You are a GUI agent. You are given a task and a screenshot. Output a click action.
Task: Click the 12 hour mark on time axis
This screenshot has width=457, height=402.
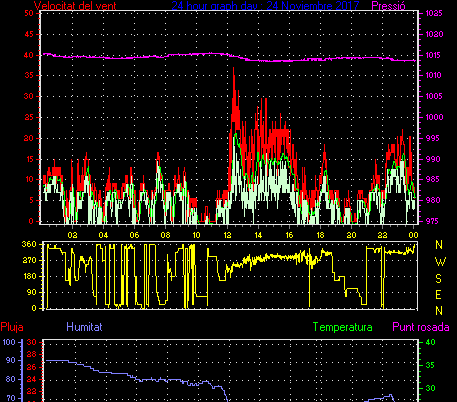pos(227,235)
